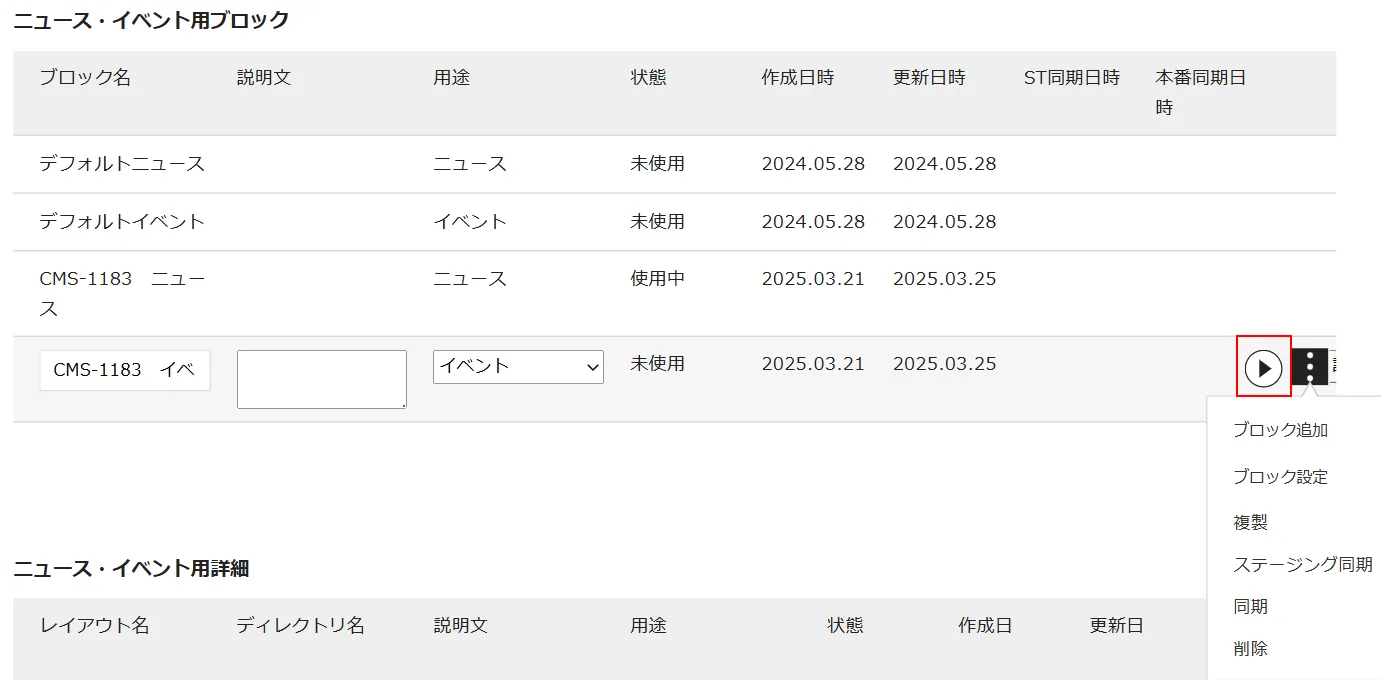The height and width of the screenshot is (680, 1381).
Task: Click 未使用 status in デフォルトニュース row
Action: tap(657, 164)
